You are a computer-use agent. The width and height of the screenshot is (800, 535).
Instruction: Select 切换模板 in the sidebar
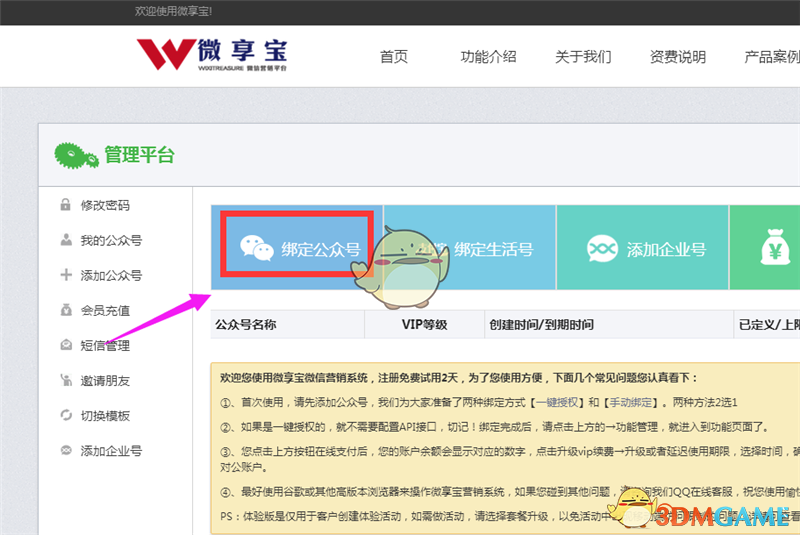(105, 416)
